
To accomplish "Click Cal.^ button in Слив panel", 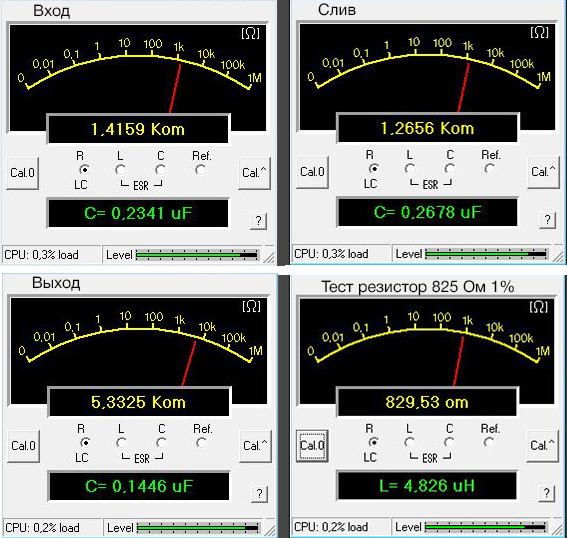I will point(543,172).
